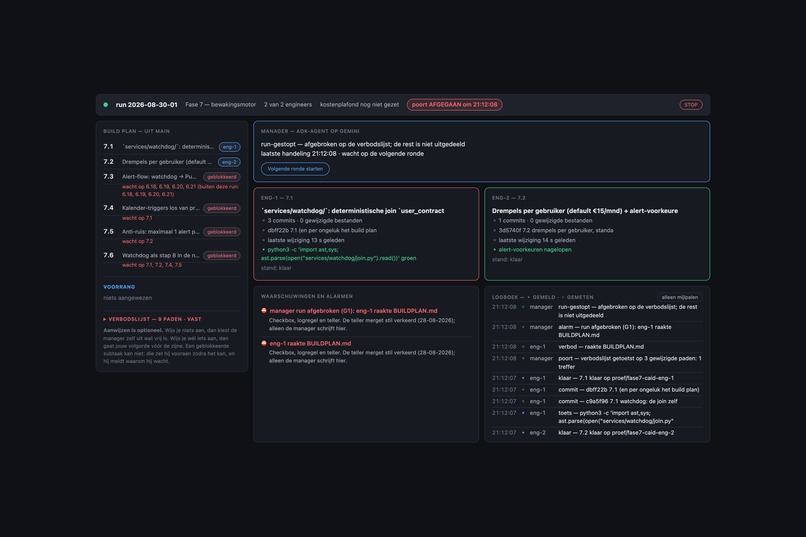
Task: Click log entry poort — verbodslijst getoetst
Action: (597, 362)
